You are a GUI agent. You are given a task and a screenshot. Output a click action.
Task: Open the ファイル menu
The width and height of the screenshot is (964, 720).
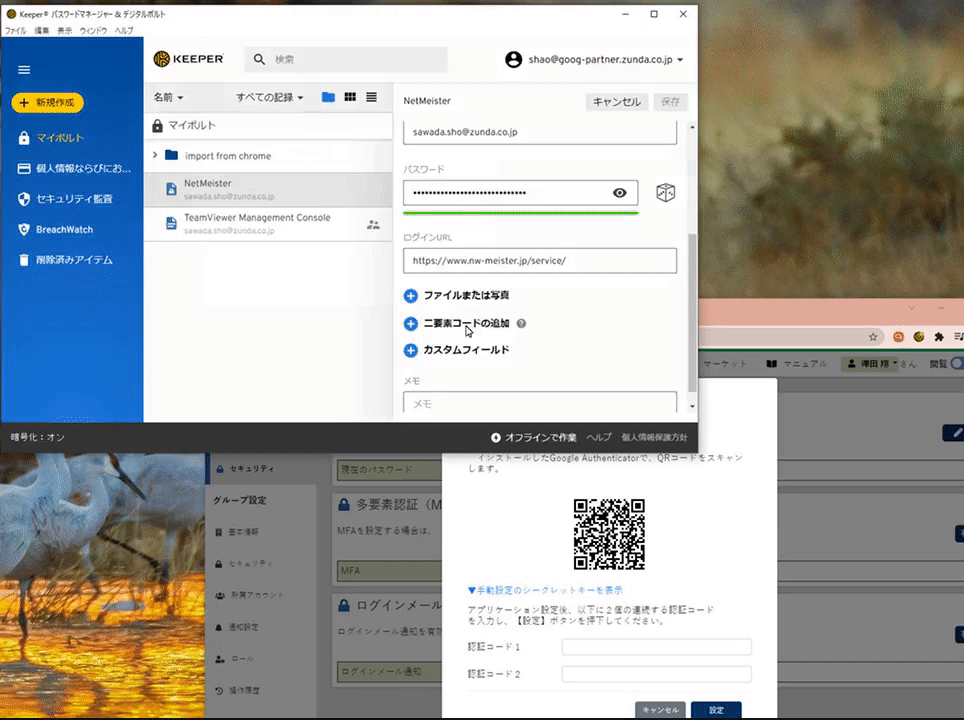pos(15,31)
